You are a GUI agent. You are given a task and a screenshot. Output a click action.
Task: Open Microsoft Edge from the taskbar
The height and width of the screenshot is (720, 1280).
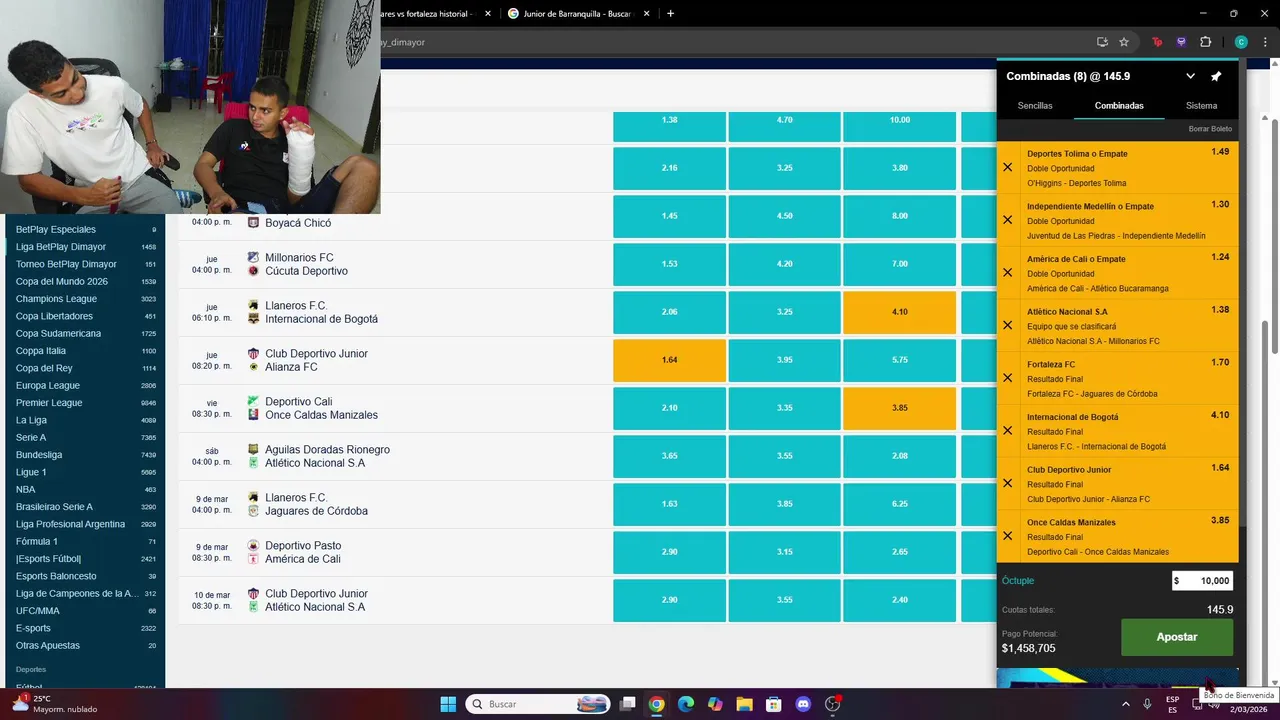click(686, 704)
